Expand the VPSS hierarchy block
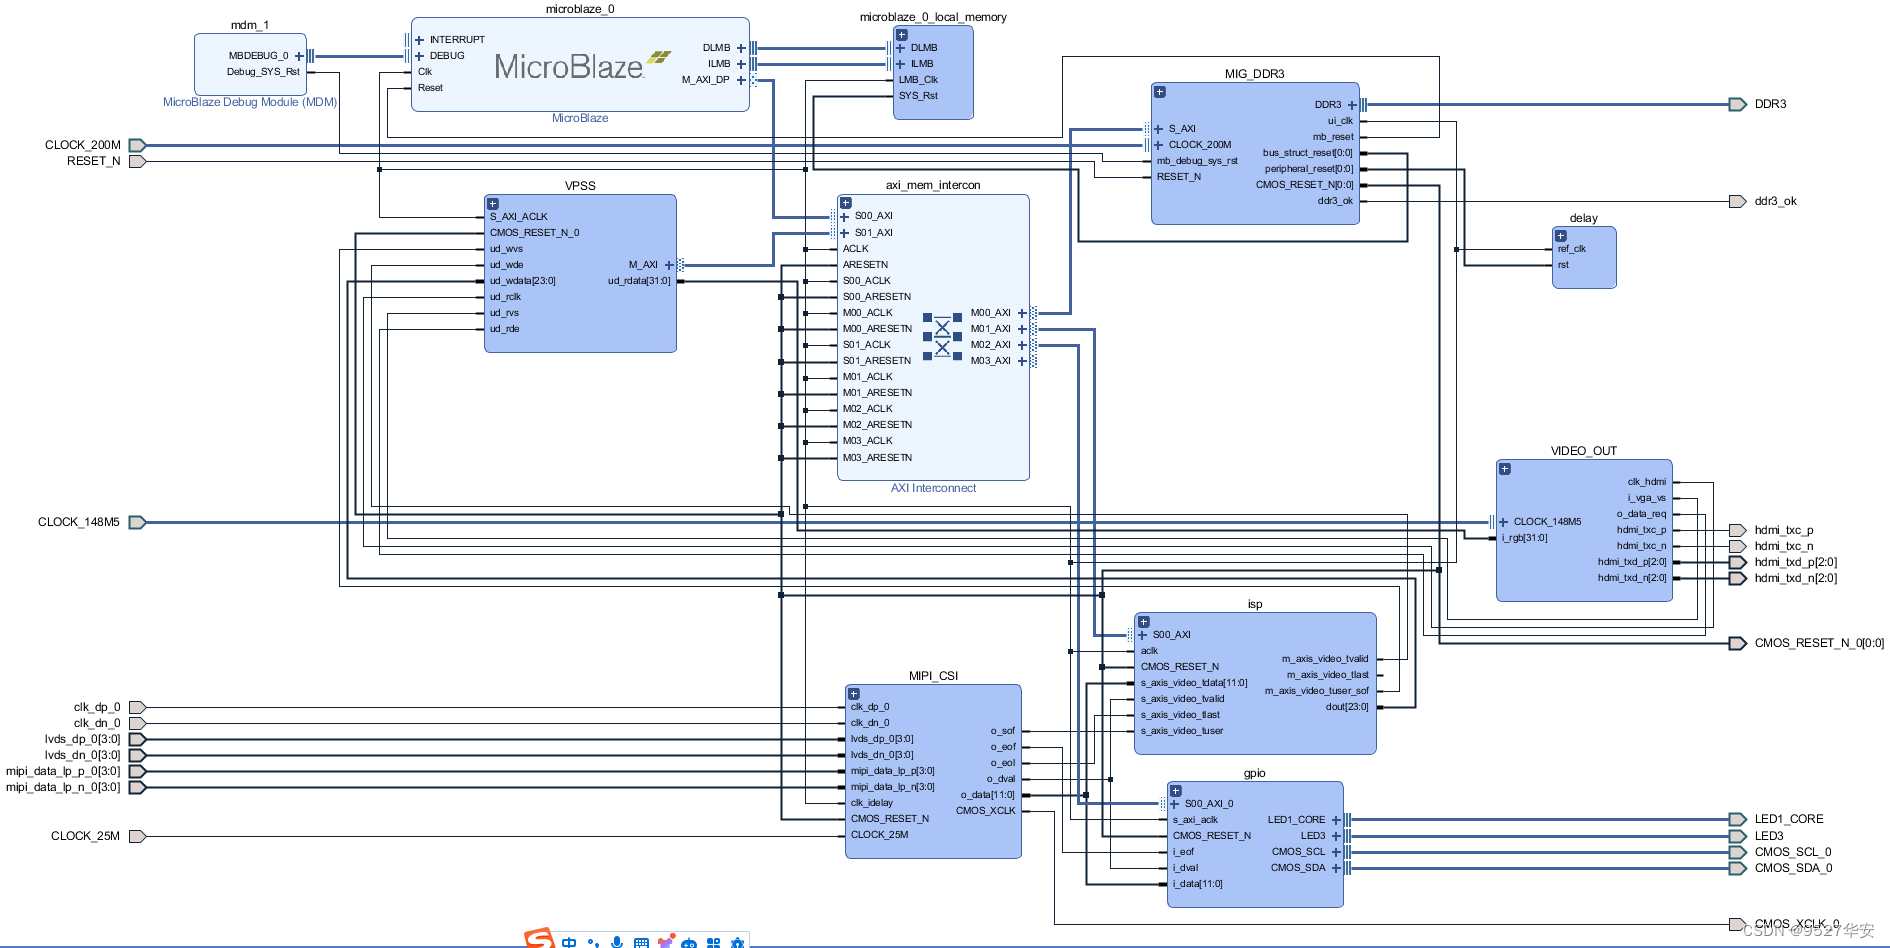Screen dimensions: 1890x948 point(493,204)
